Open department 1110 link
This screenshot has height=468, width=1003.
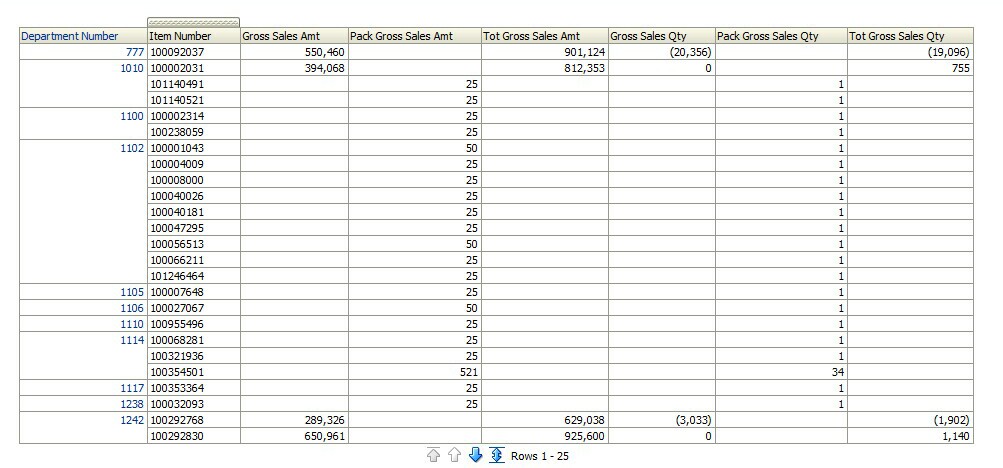[x=132, y=324]
